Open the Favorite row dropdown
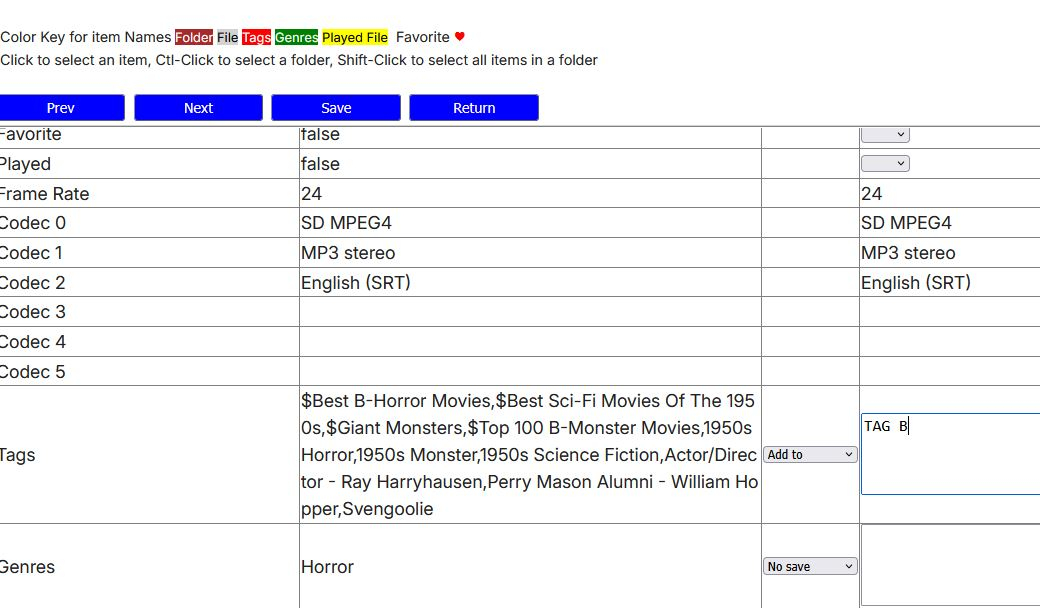This screenshot has height=608, width=1040. click(x=885, y=135)
